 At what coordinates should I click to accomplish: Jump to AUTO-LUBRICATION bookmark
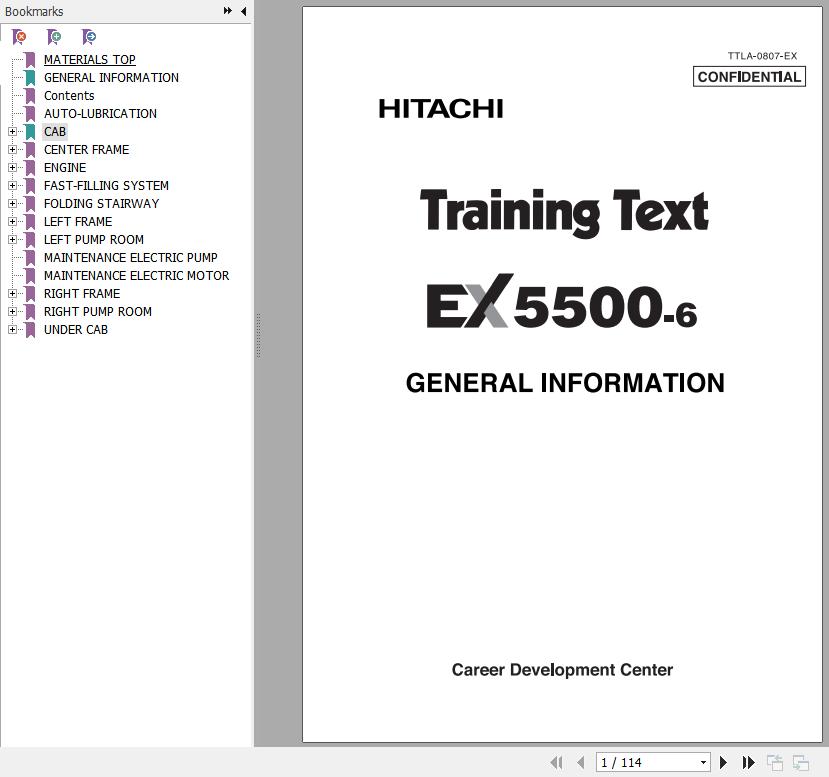click(100, 114)
